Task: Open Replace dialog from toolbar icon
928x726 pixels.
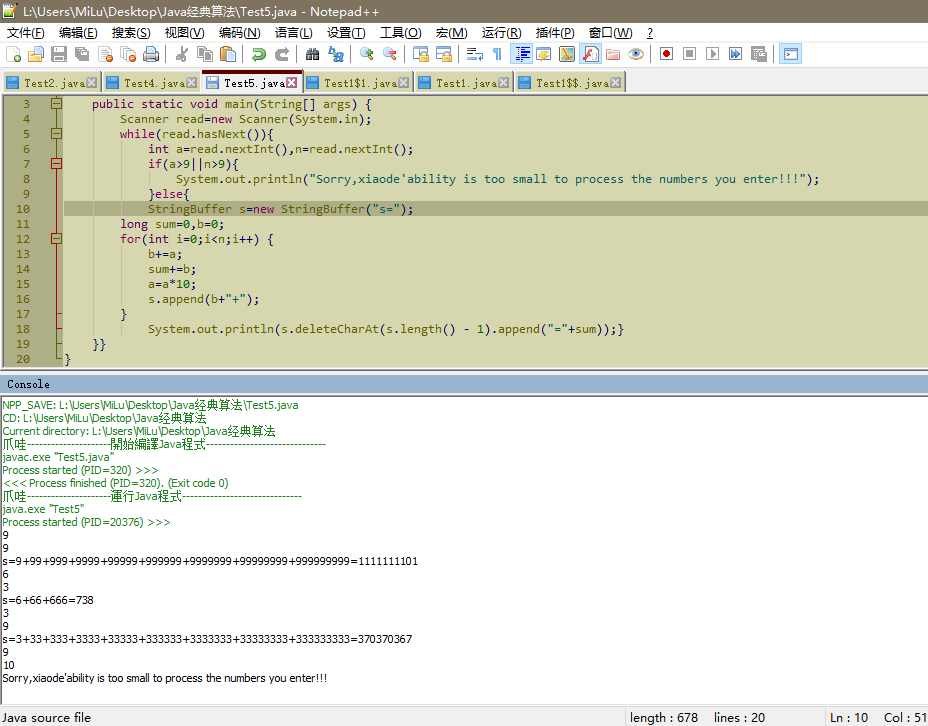Action: tap(336, 54)
